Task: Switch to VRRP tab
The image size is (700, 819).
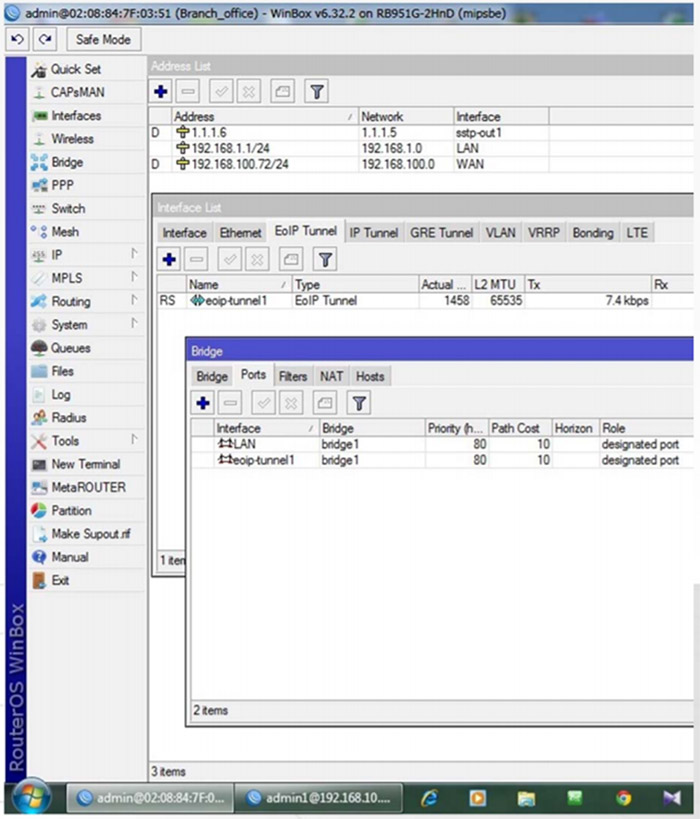Action: pyautogui.click(x=543, y=233)
